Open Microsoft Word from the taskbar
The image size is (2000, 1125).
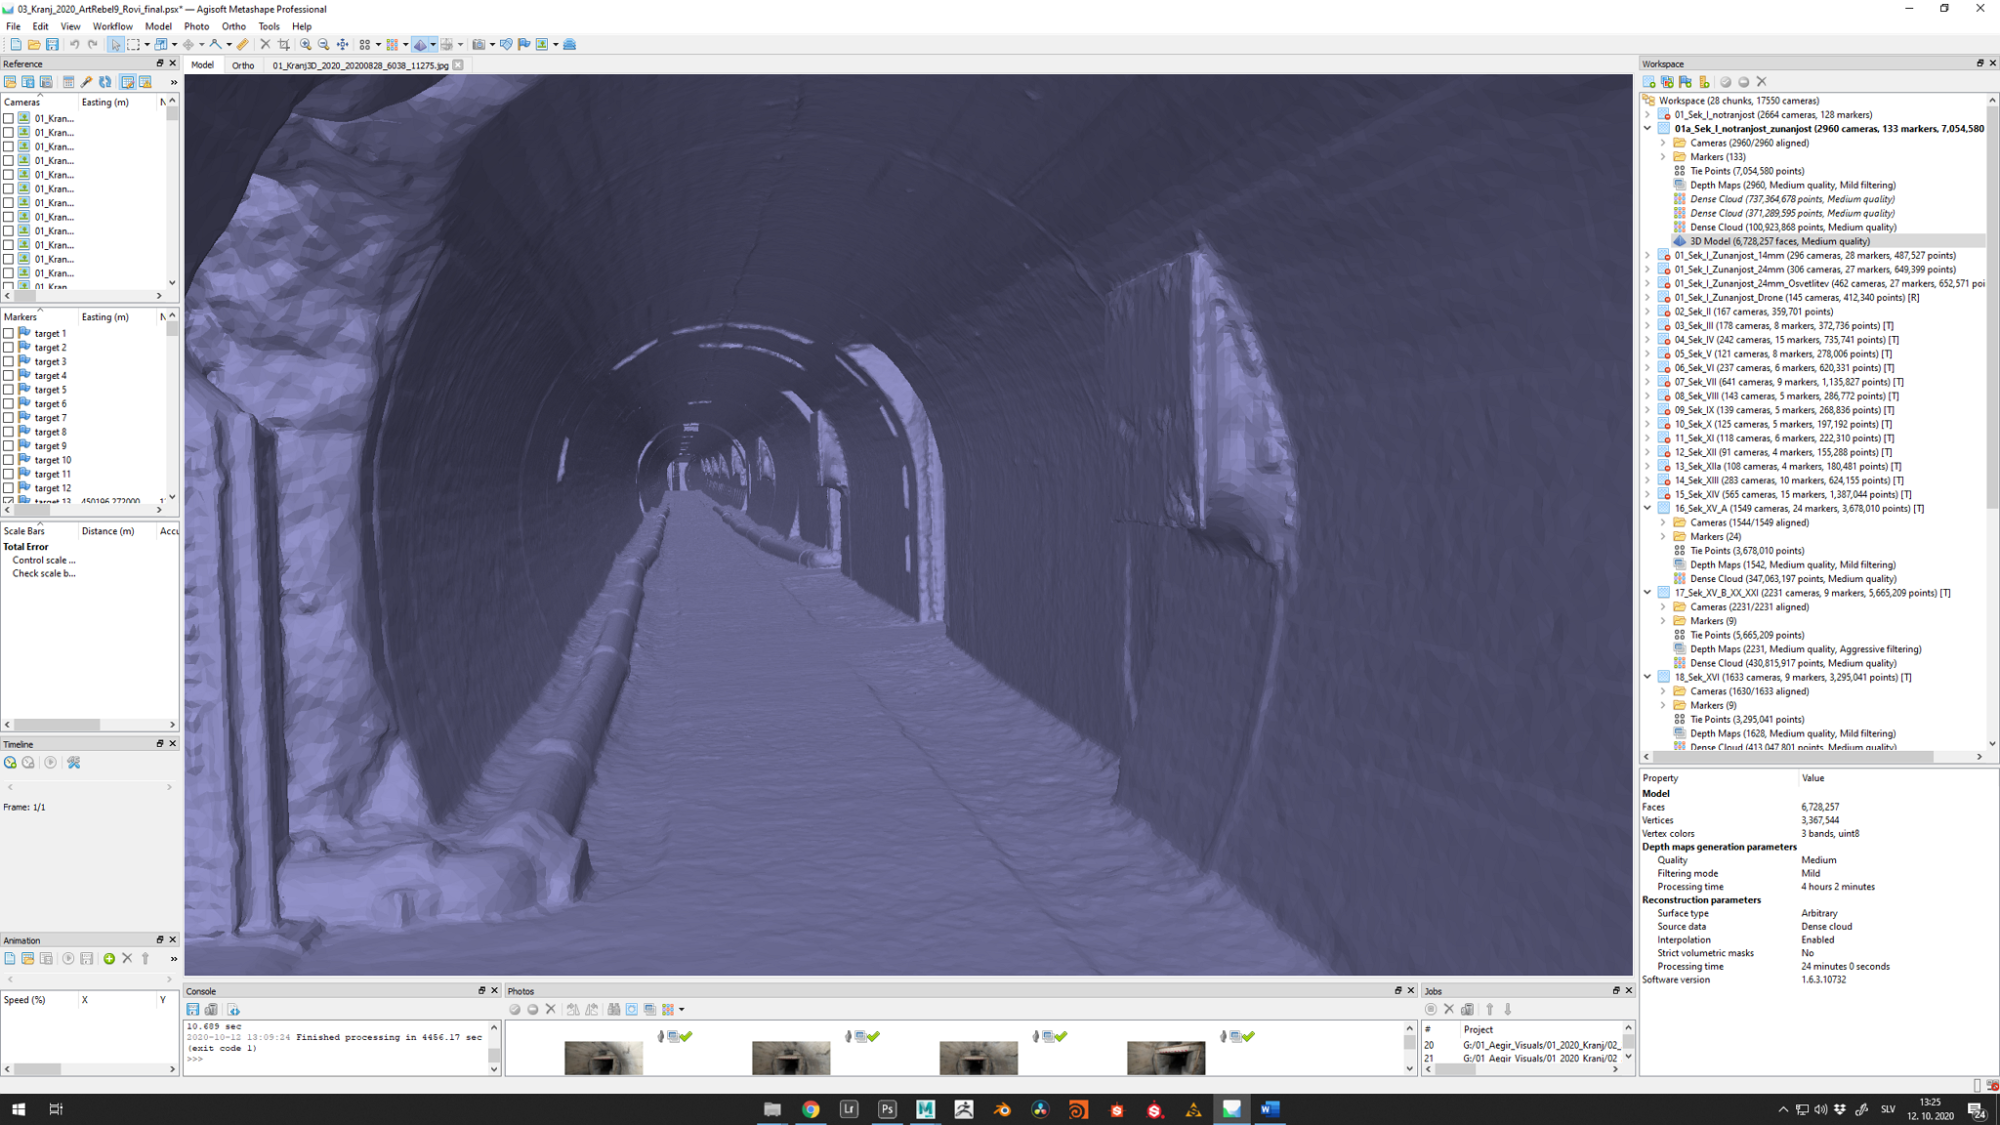(x=1270, y=1109)
